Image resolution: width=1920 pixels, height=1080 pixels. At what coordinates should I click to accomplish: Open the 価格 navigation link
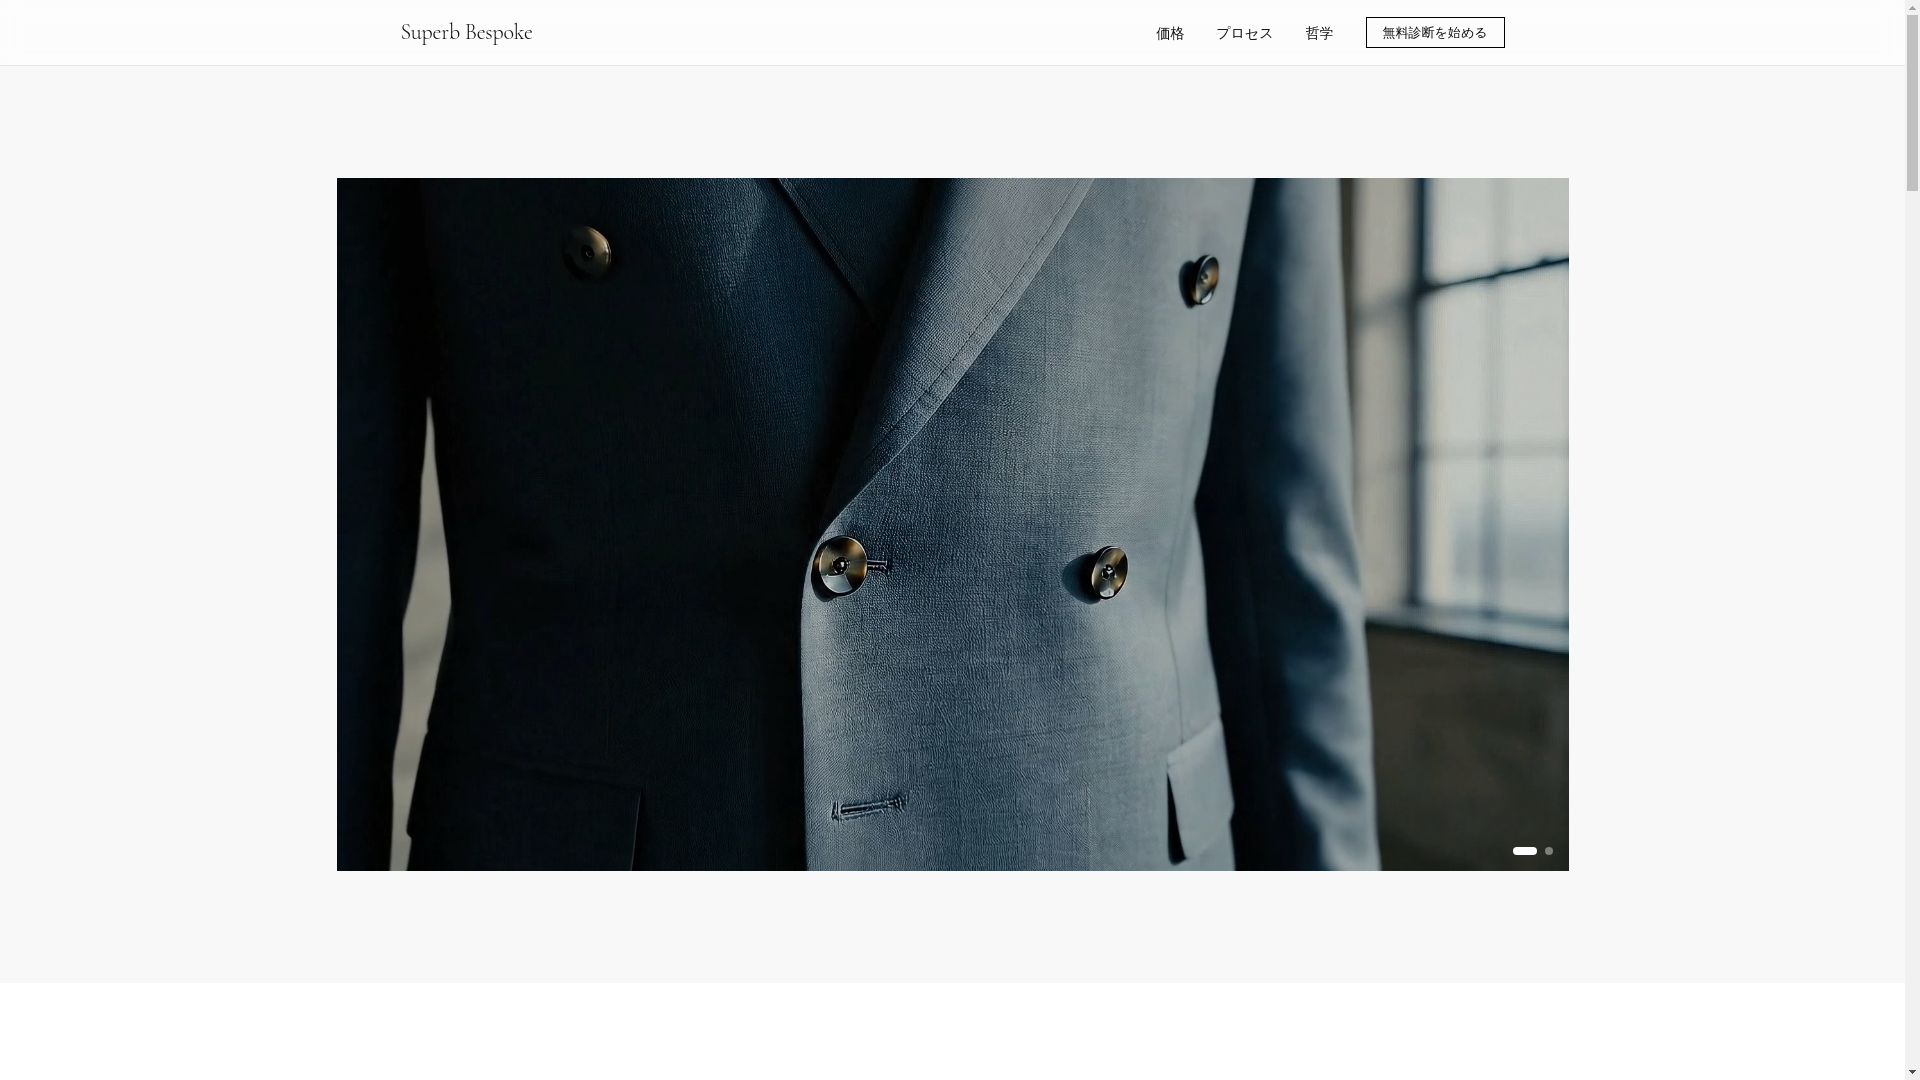(1169, 33)
